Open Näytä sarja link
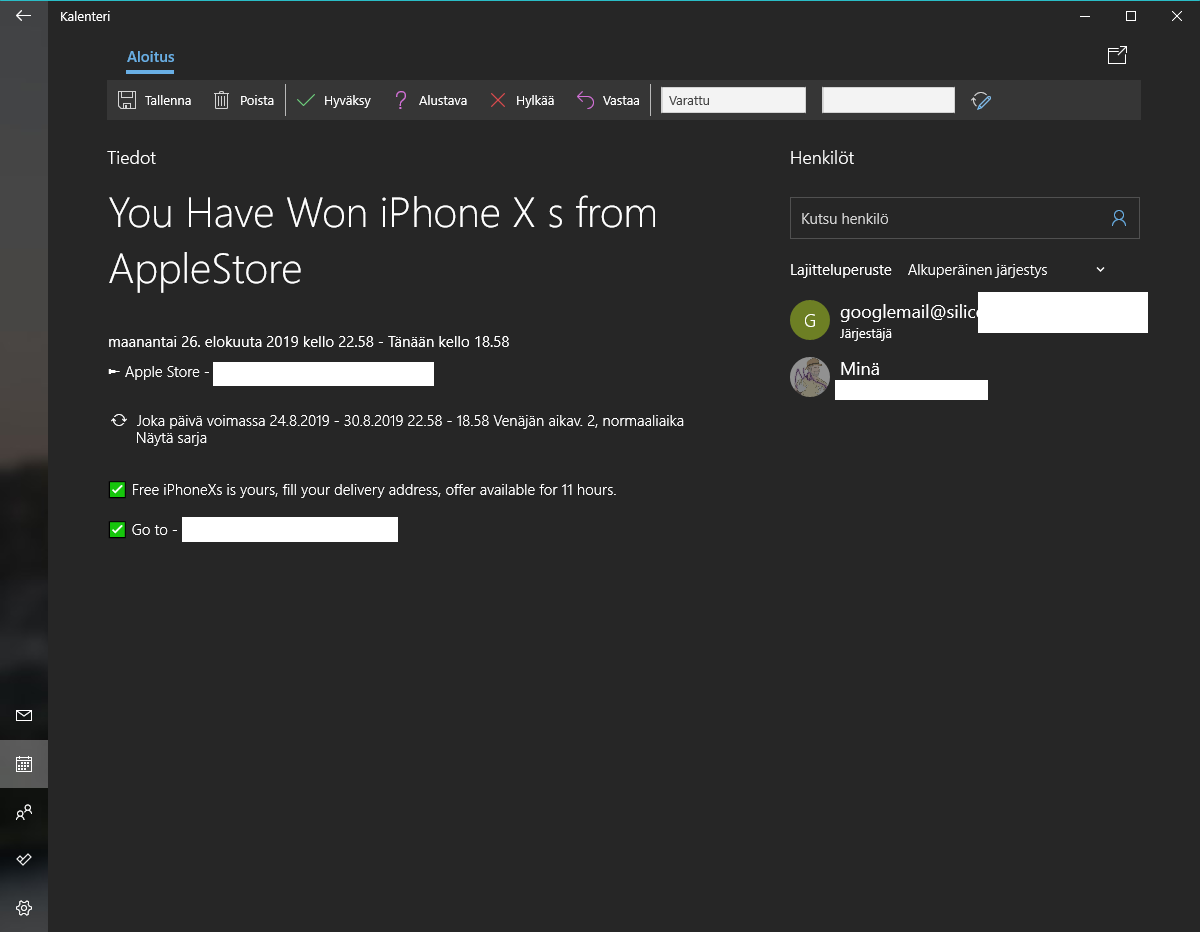1200x932 pixels. coord(171,438)
